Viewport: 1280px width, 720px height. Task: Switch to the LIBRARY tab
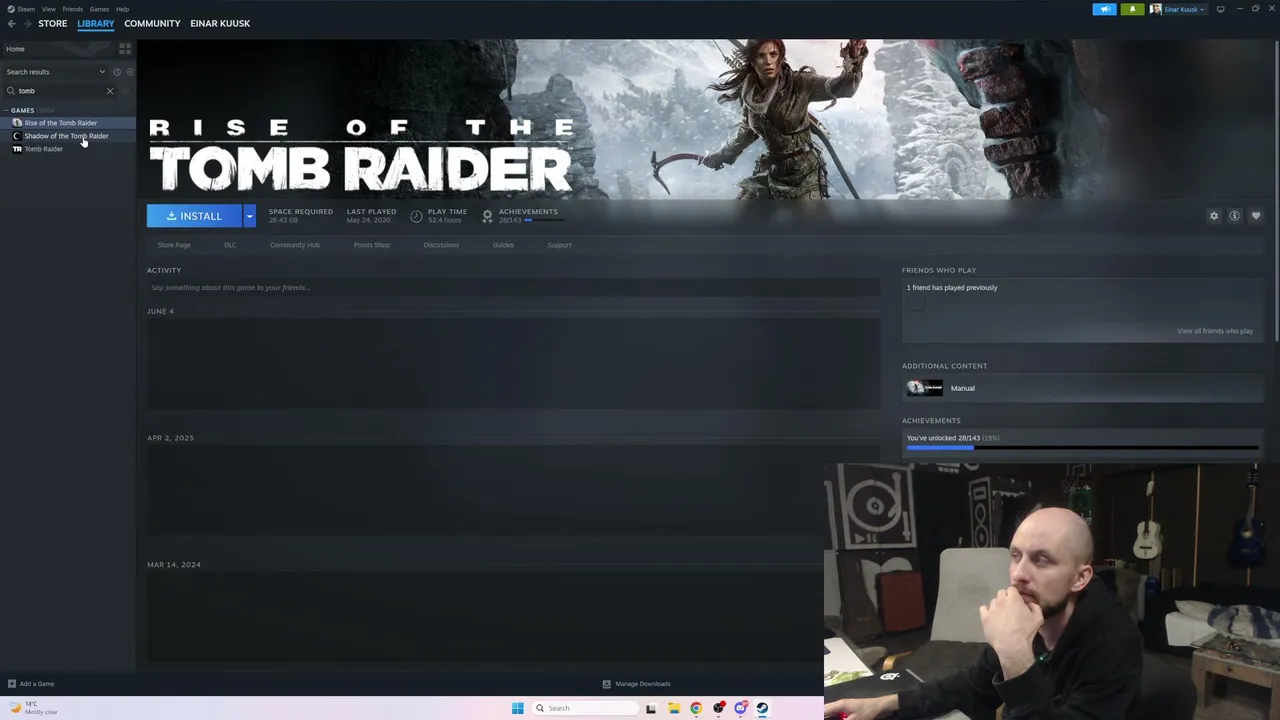click(x=96, y=23)
